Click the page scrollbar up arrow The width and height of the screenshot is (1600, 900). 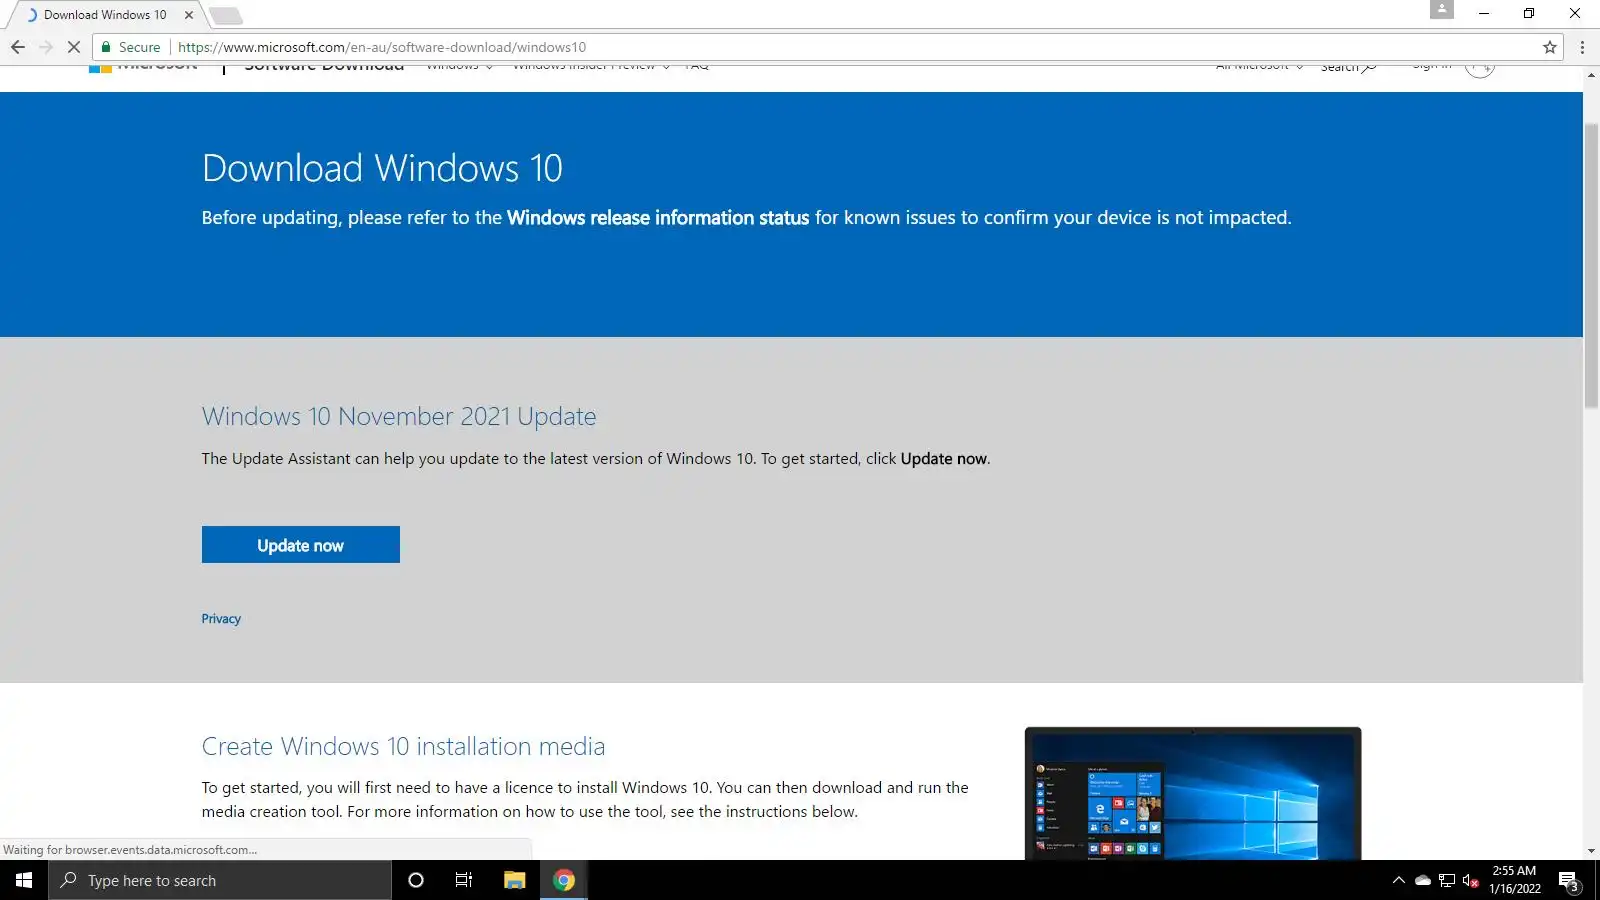(x=1591, y=75)
